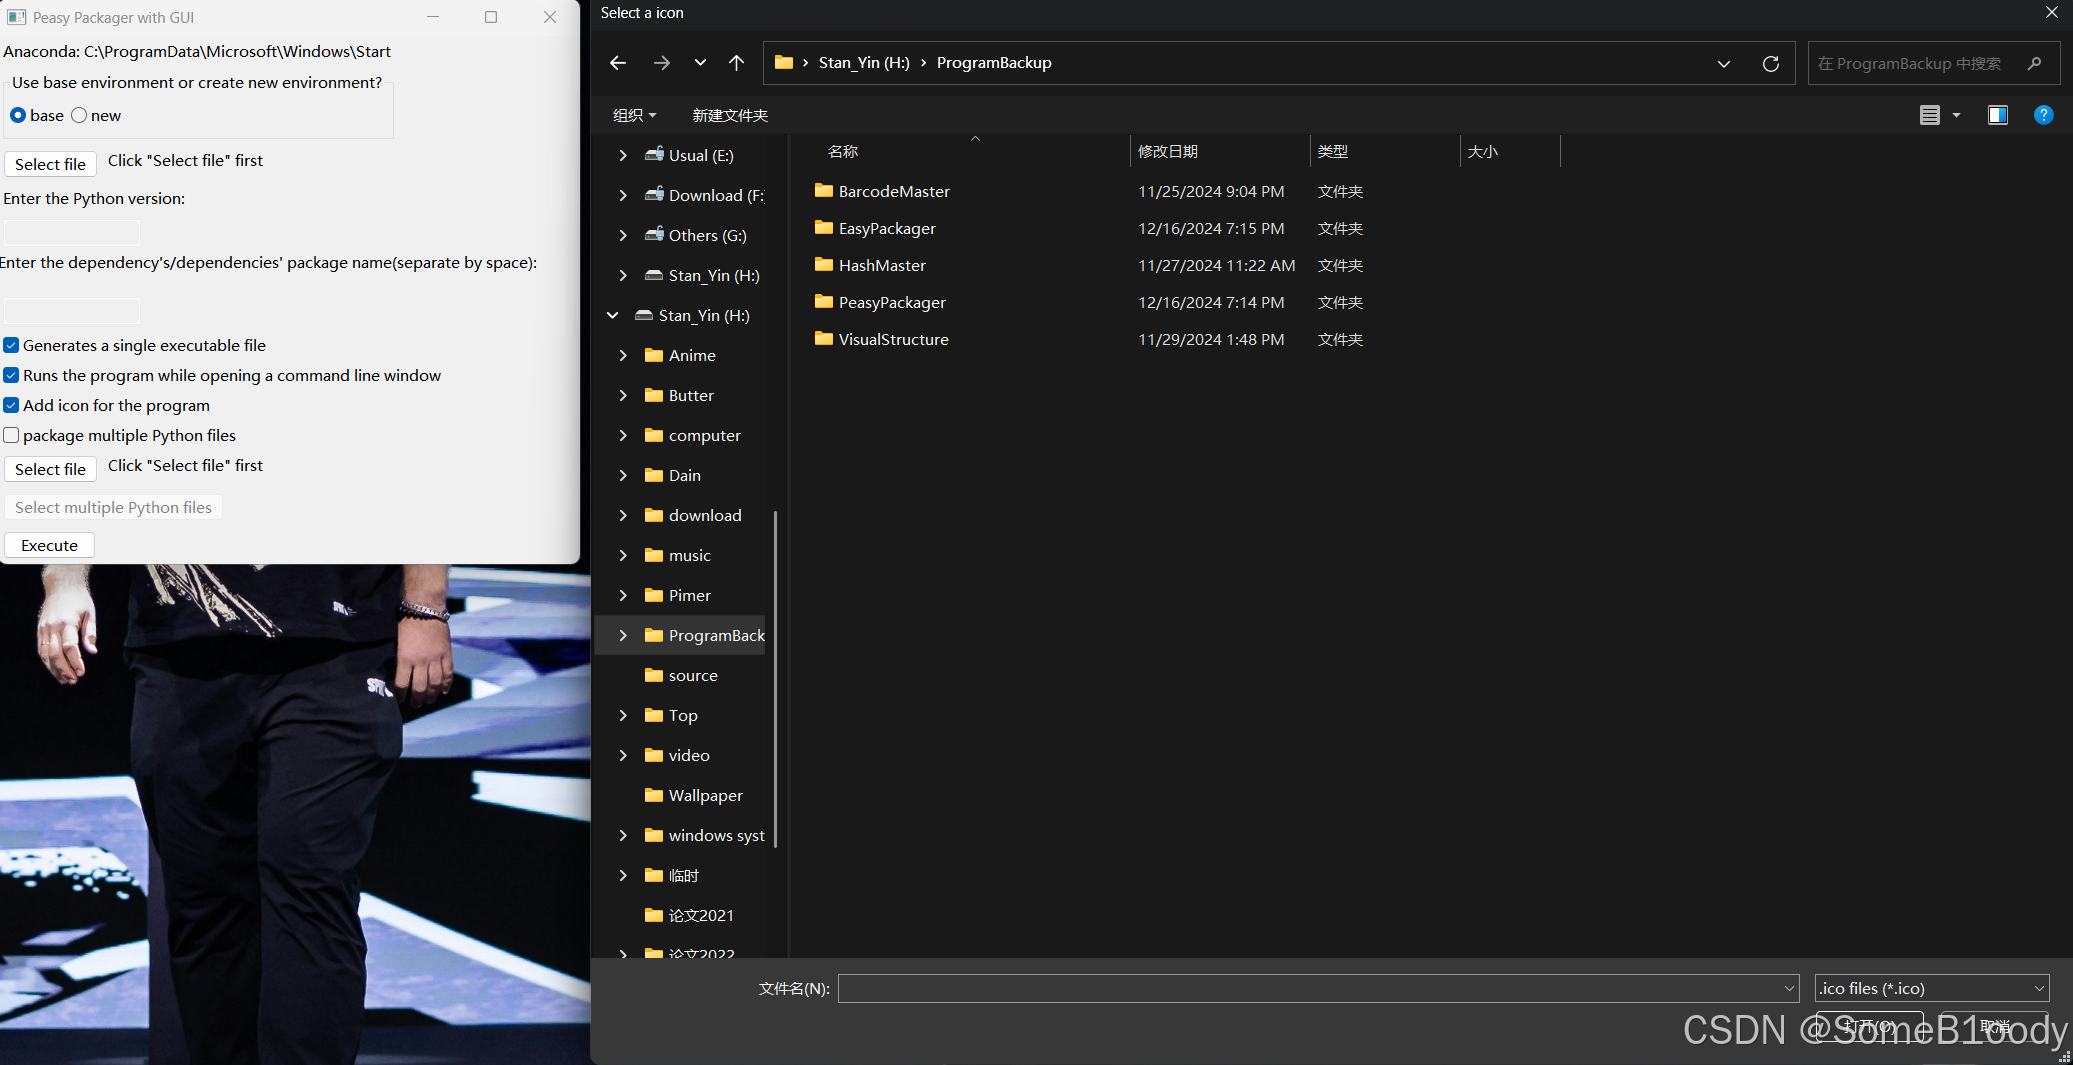Toggle the preview pane icon

(1997, 115)
